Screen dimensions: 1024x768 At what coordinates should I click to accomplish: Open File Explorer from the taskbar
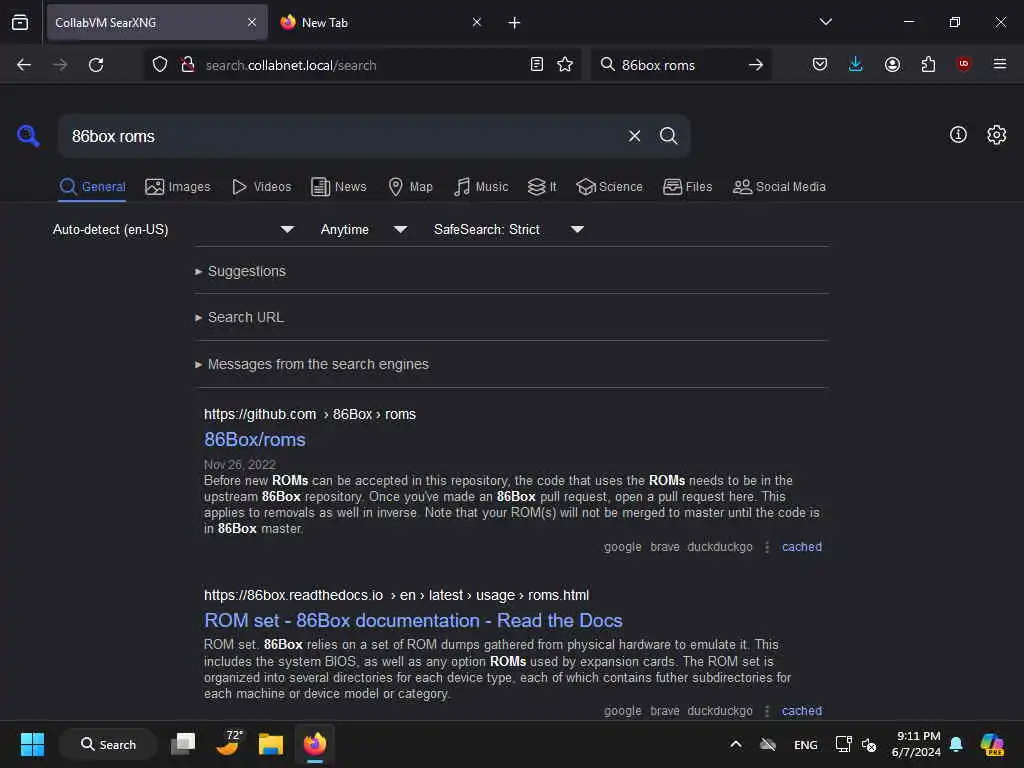(270, 744)
